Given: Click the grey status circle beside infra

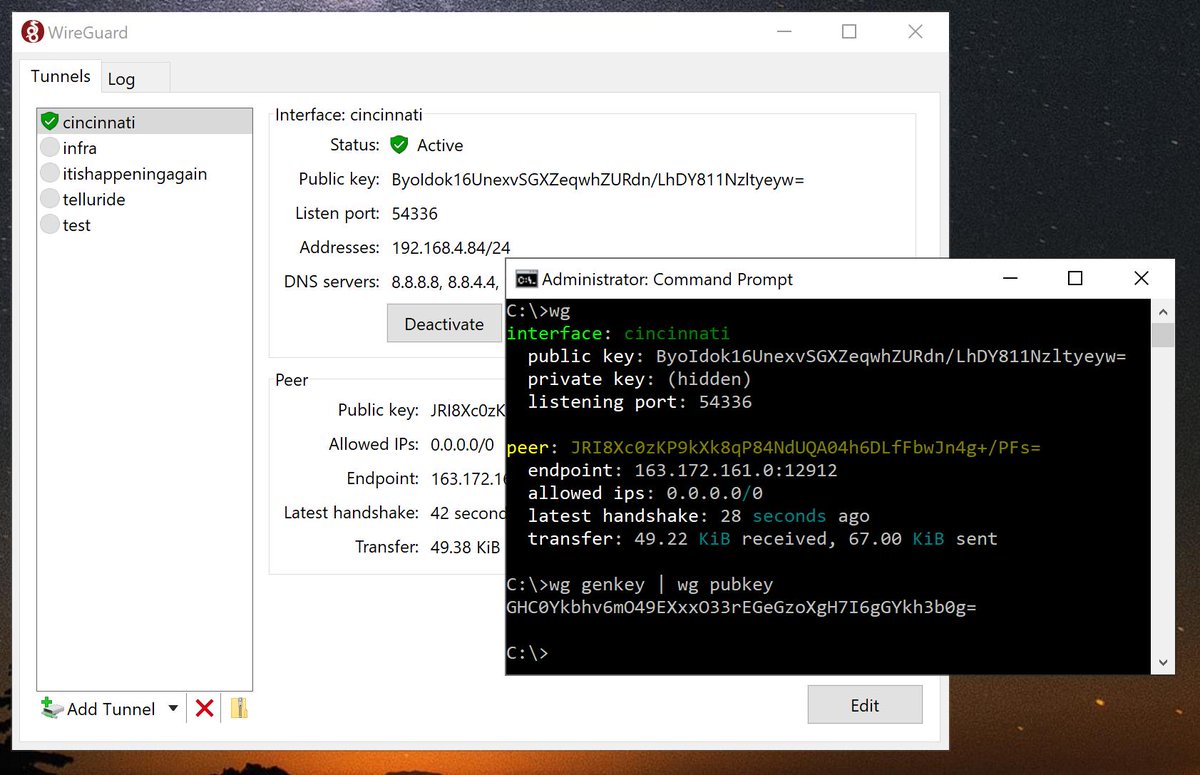Looking at the screenshot, I should (x=50, y=148).
